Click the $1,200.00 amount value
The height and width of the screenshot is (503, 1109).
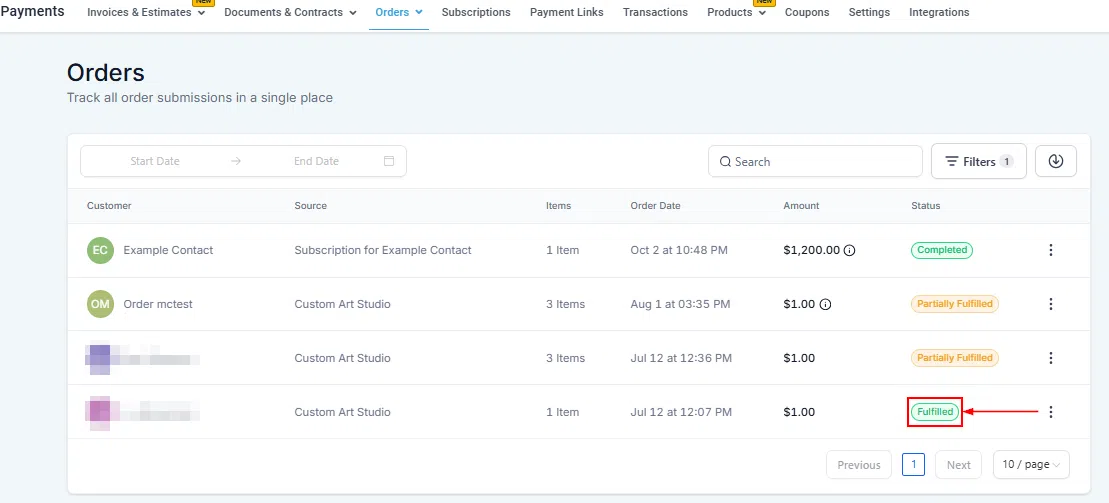(x=812, y=250)
